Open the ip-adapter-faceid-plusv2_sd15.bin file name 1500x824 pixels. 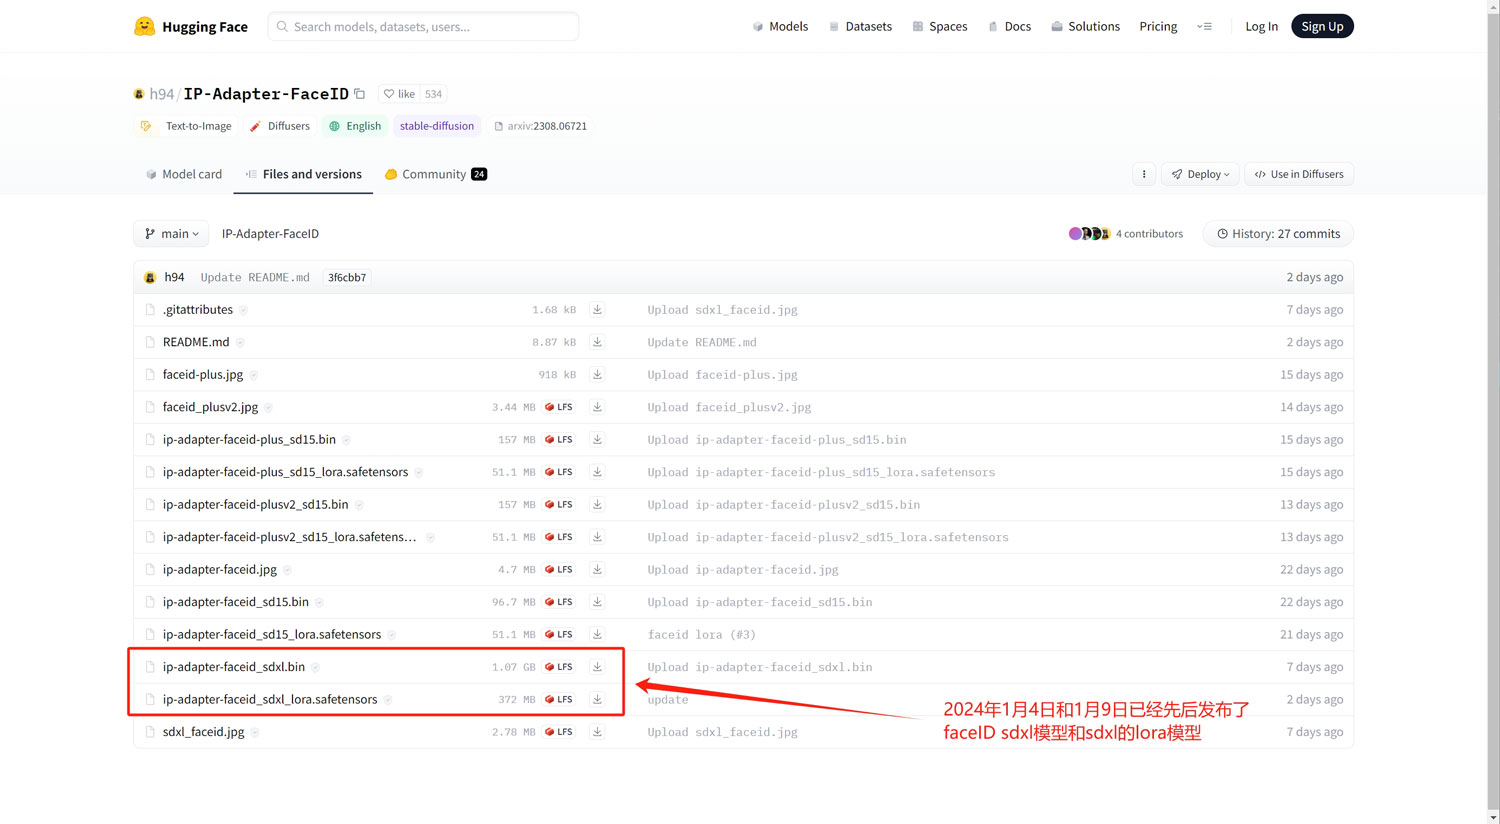pos(256,505)
